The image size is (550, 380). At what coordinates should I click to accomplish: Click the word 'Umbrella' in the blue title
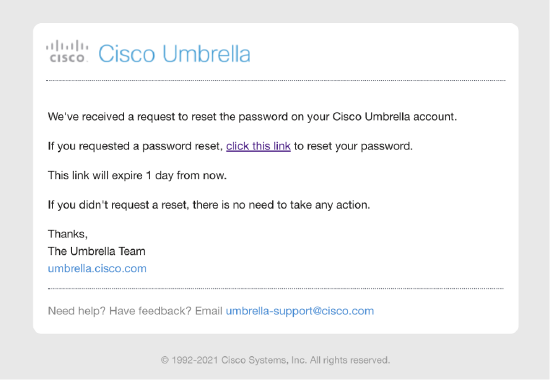coord(207,54)
